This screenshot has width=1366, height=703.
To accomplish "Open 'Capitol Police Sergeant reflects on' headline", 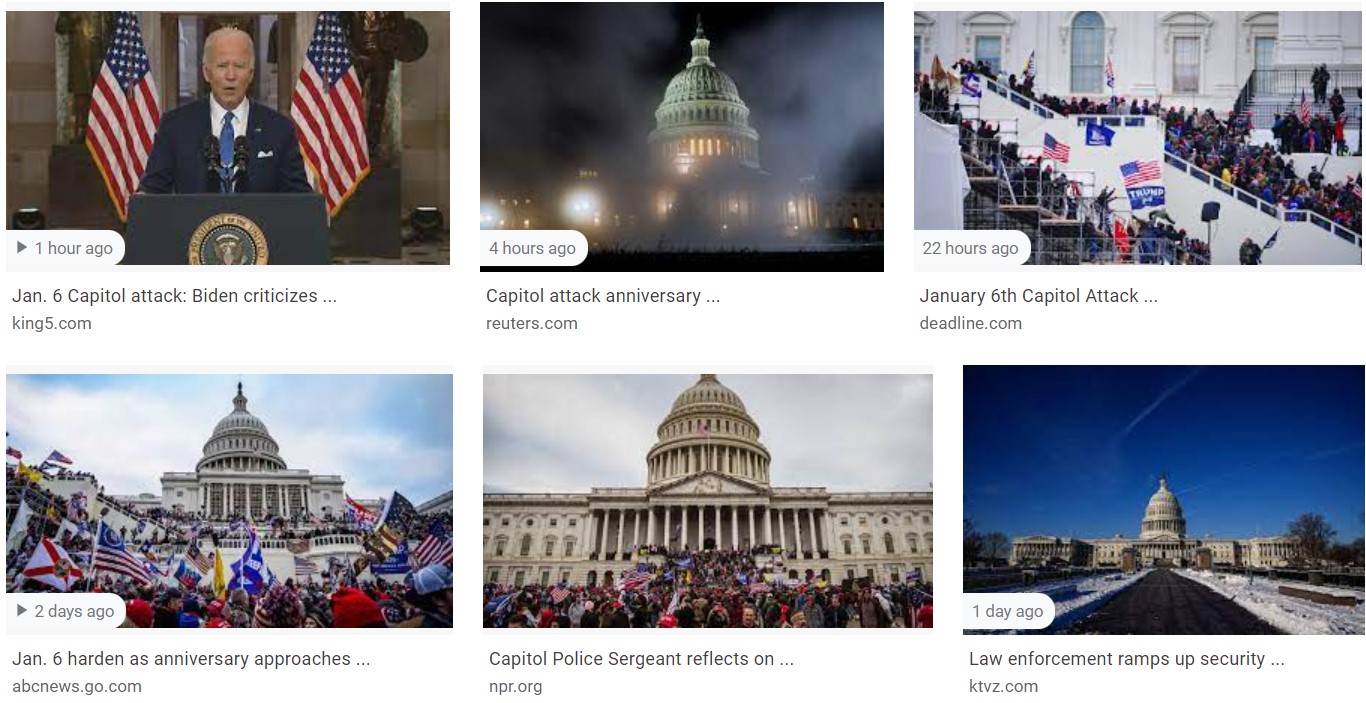I will [x=641, y=659].
